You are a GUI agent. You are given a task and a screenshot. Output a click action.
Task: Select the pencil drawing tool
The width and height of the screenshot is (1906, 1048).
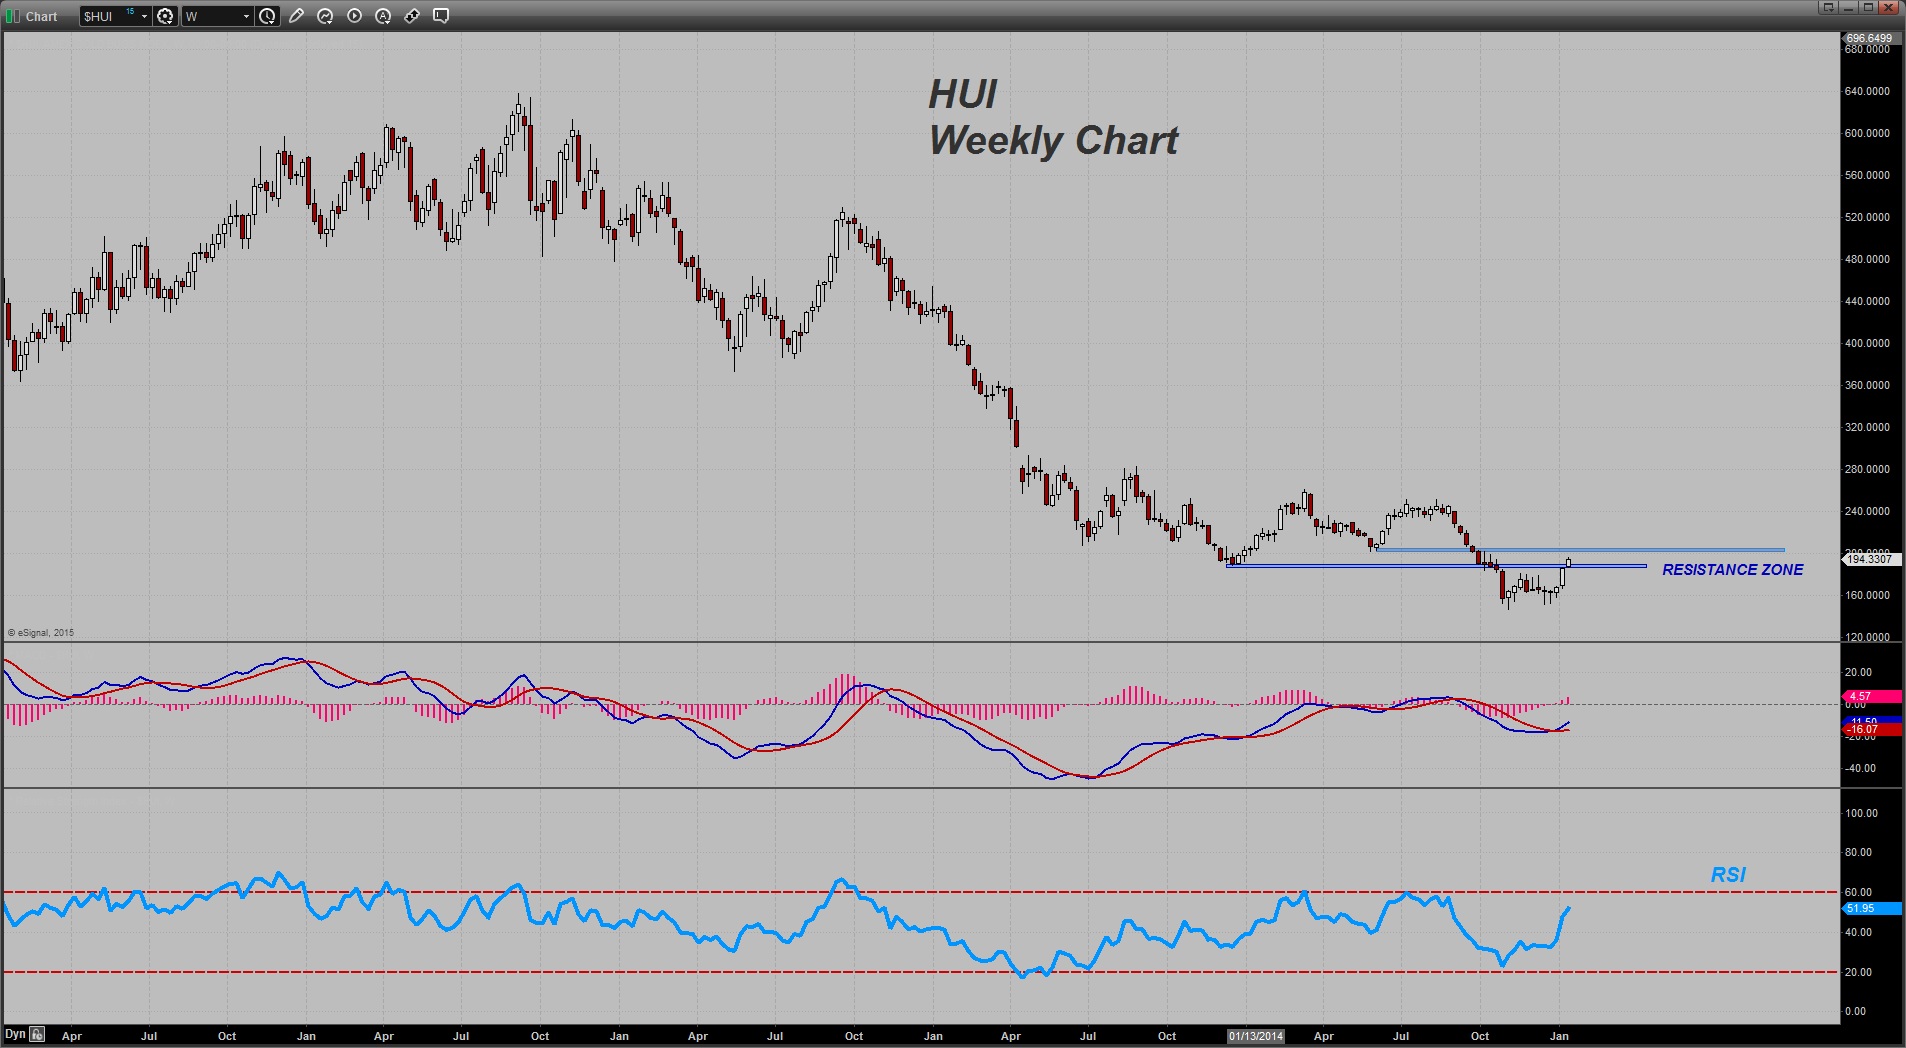(x=296, y=16)
